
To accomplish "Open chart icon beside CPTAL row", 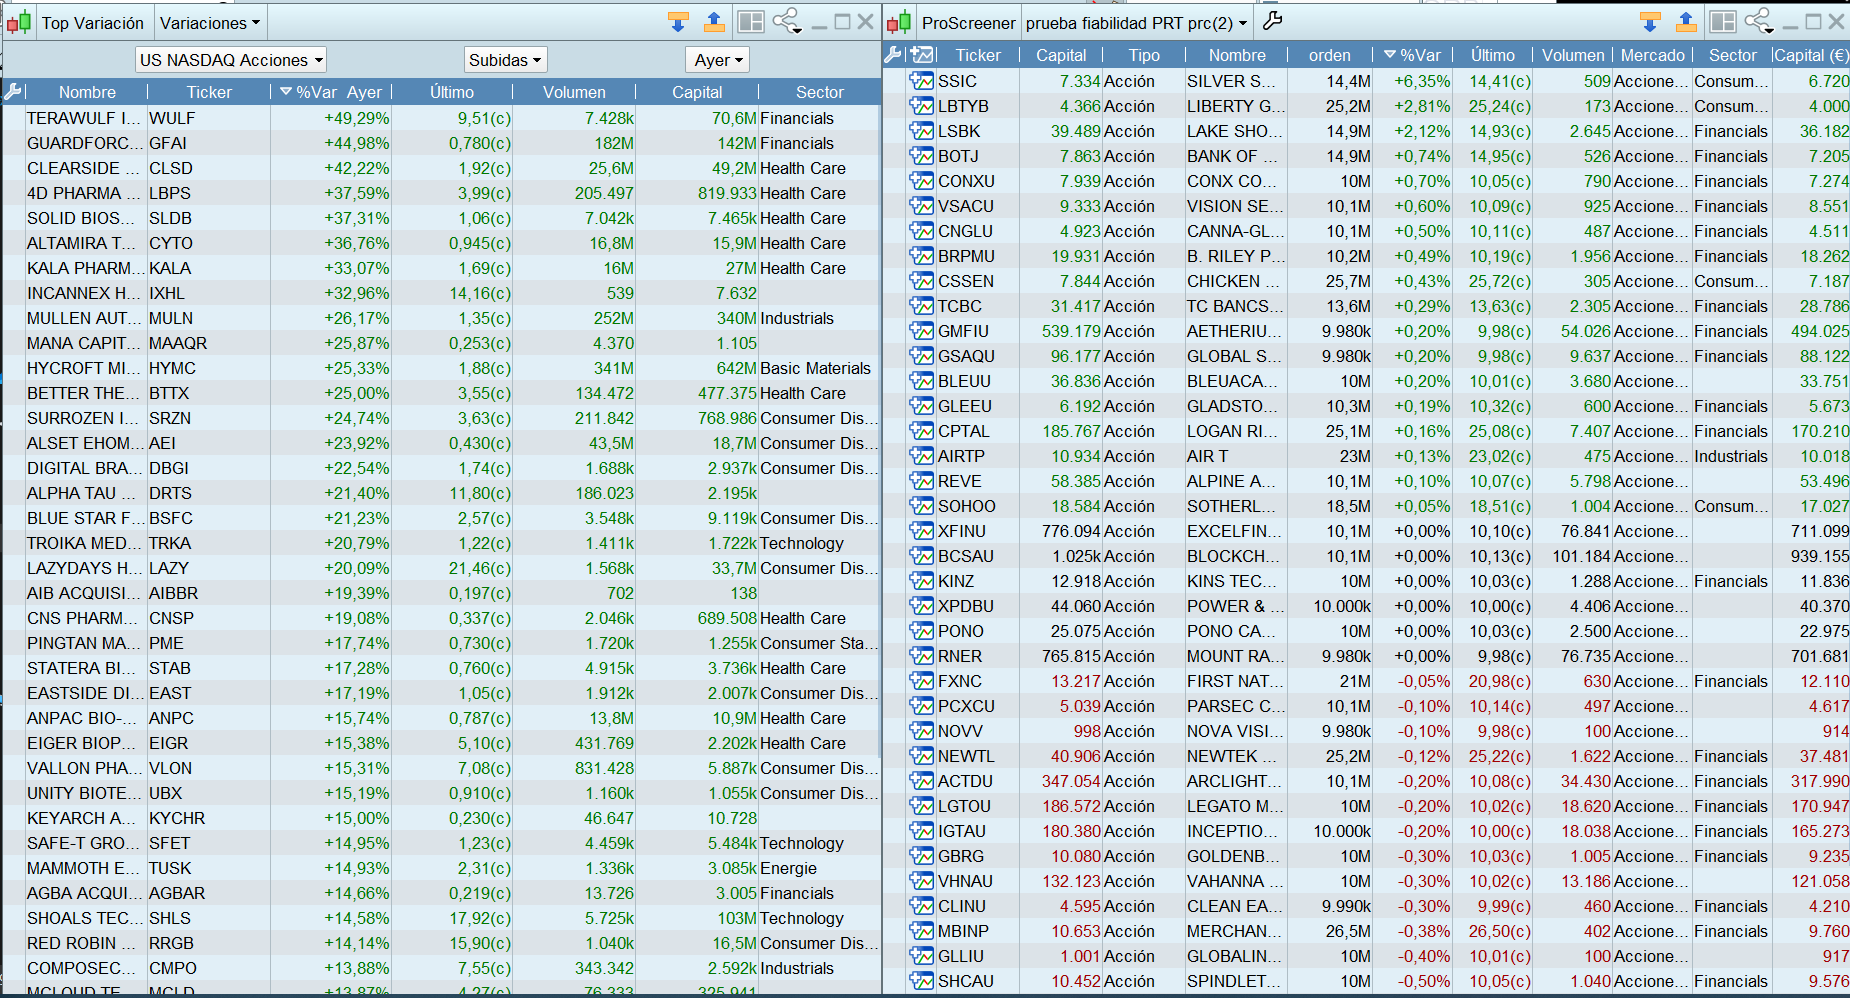I will pos(921,431).
